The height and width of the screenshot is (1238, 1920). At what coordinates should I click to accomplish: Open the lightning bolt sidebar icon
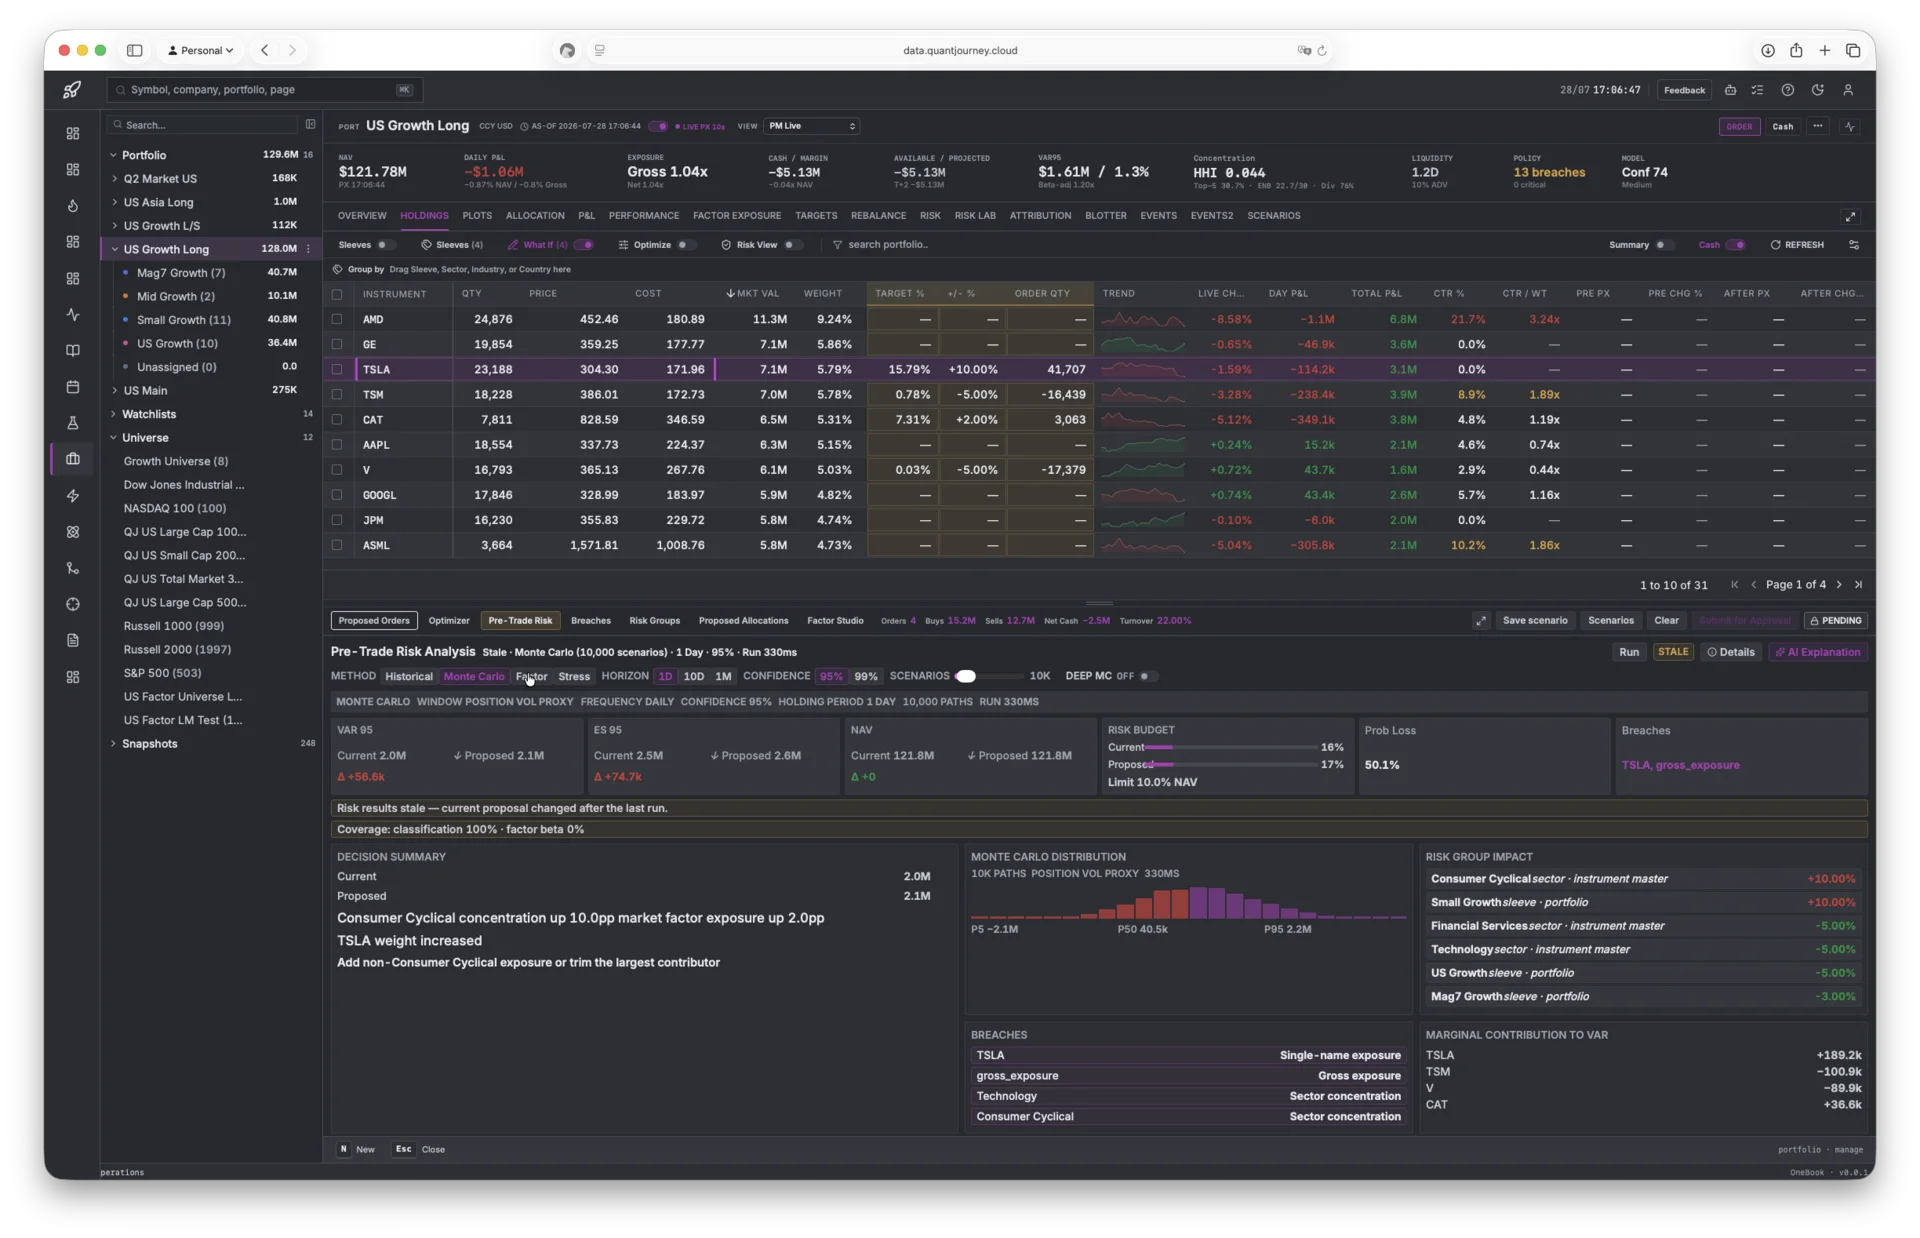coord(73,496)
